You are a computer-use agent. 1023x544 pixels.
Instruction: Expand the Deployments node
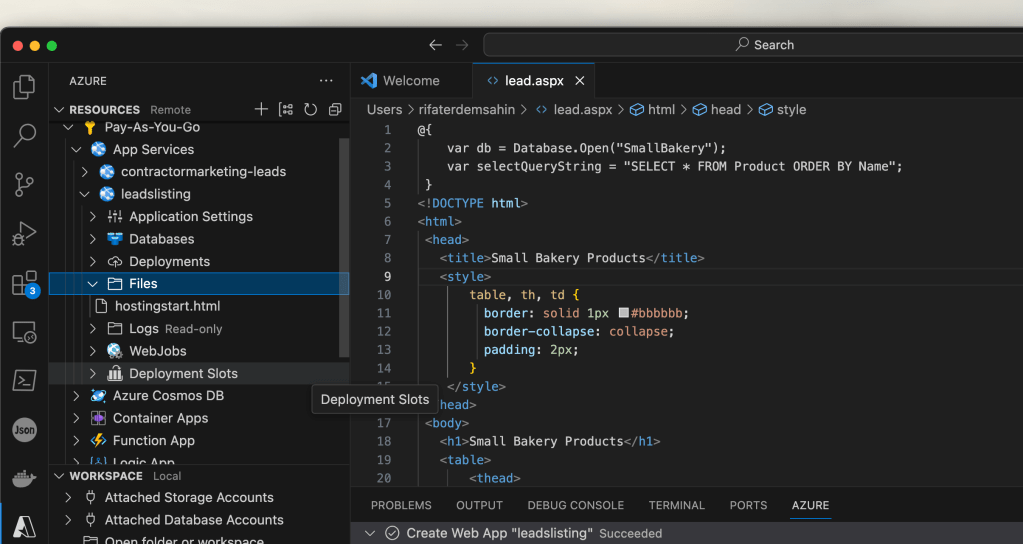pyautogui.click(x=93, y=261)
